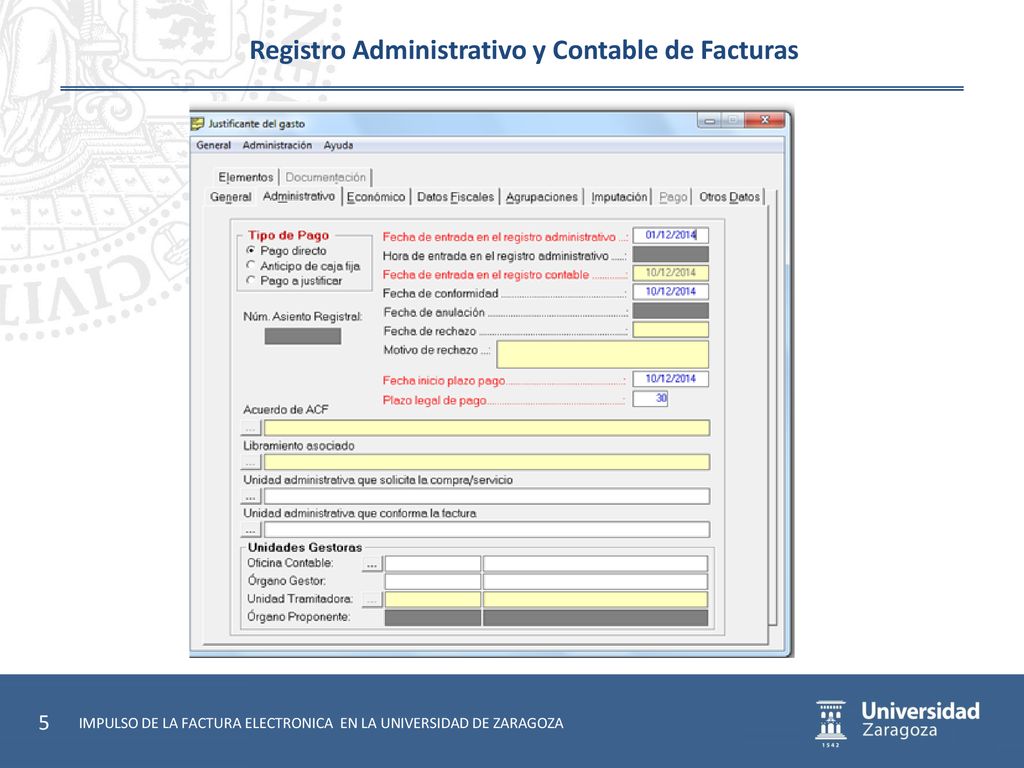
Task: Click the Motivo de rechazo text box
Action: (603, 355)
